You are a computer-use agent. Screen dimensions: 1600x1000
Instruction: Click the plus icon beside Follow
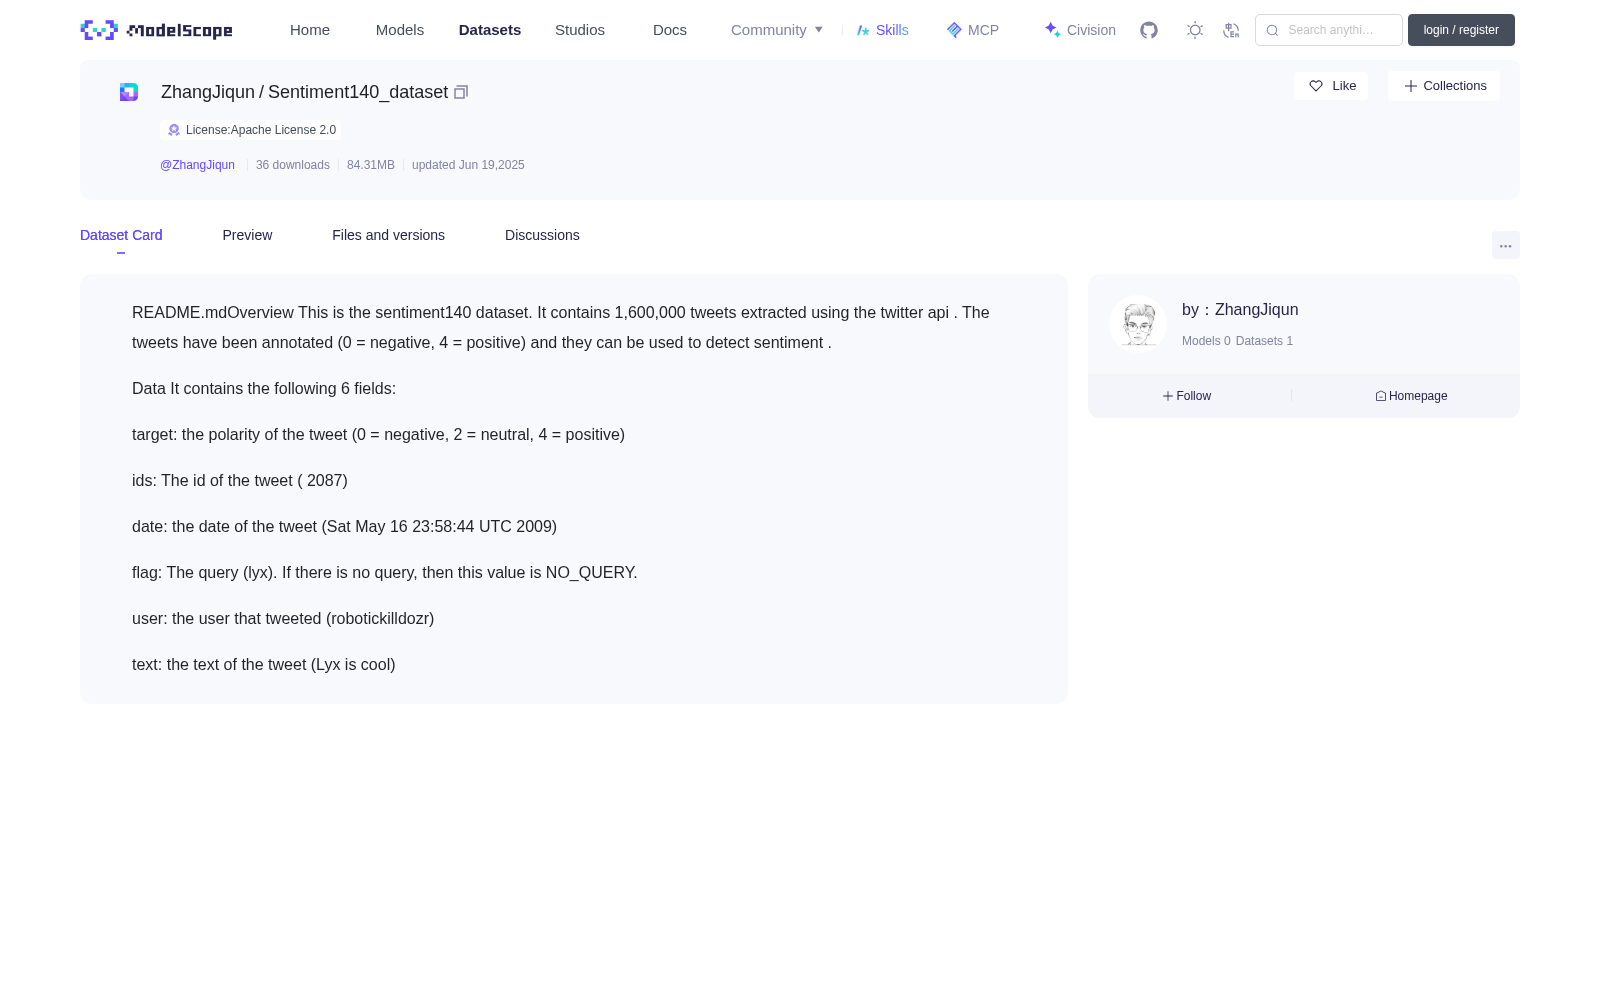click(1167, 396)
